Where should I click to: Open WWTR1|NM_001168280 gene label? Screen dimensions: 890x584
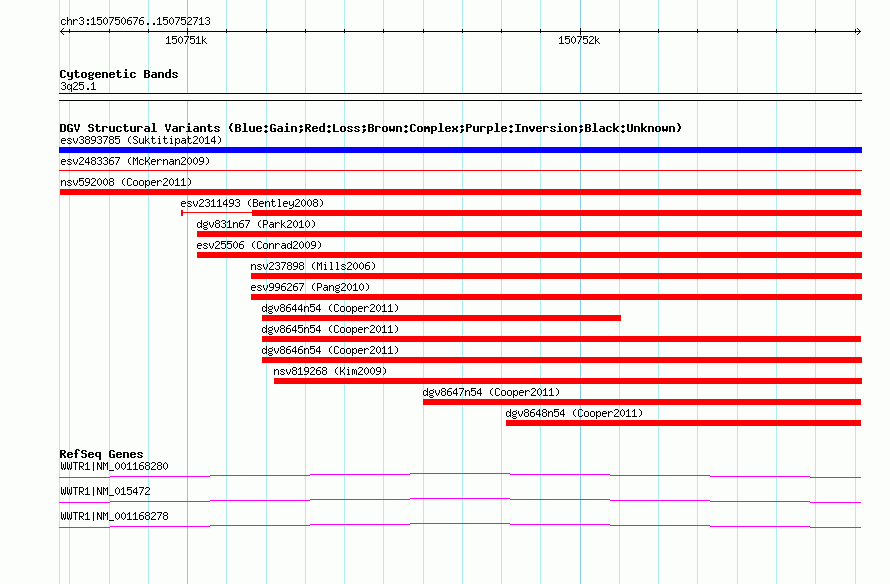[114, 467]
